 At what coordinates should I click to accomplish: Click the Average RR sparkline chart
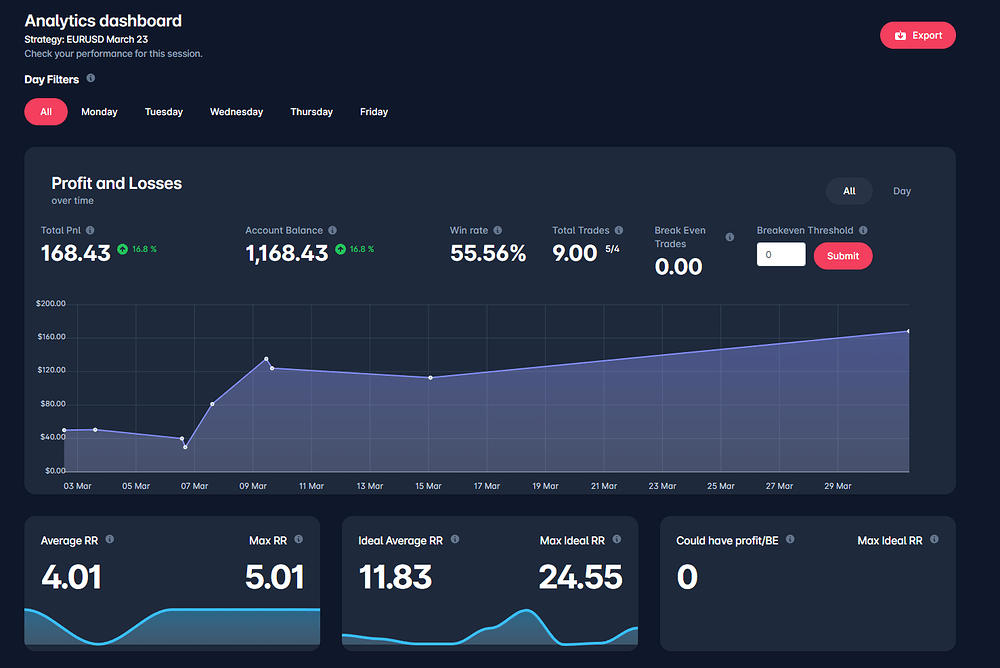click(172, 627)
